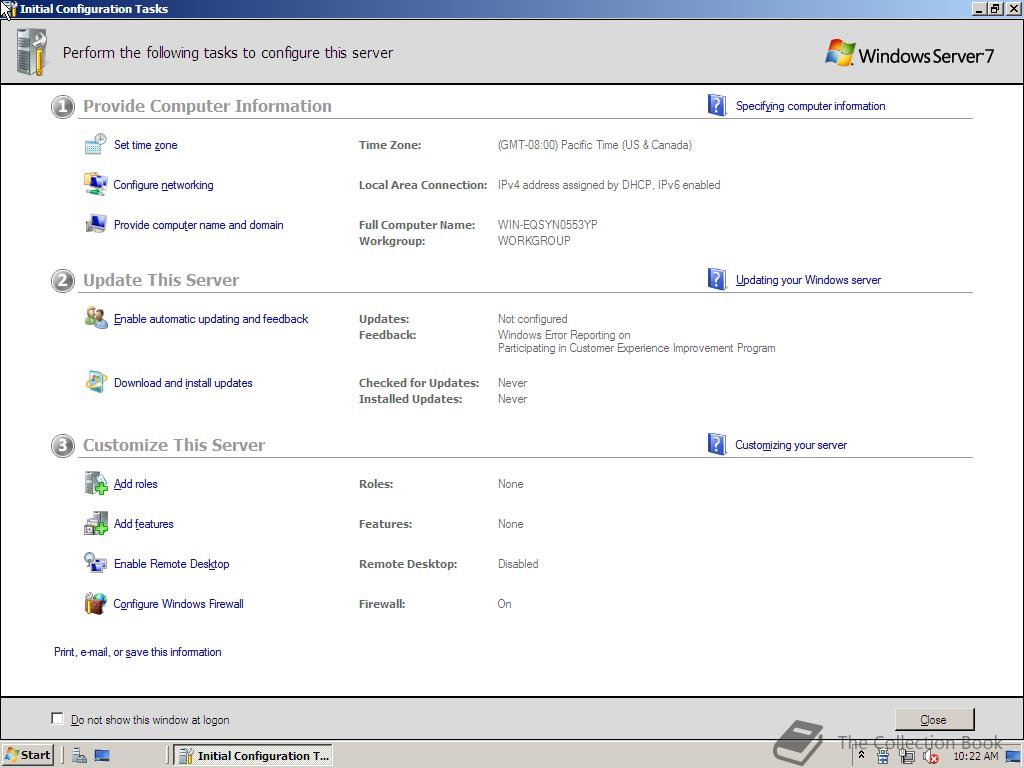Viewport: 1024px width, 768px height.
Task: Click the Set time zone clock icon
Action: [95, 144]
